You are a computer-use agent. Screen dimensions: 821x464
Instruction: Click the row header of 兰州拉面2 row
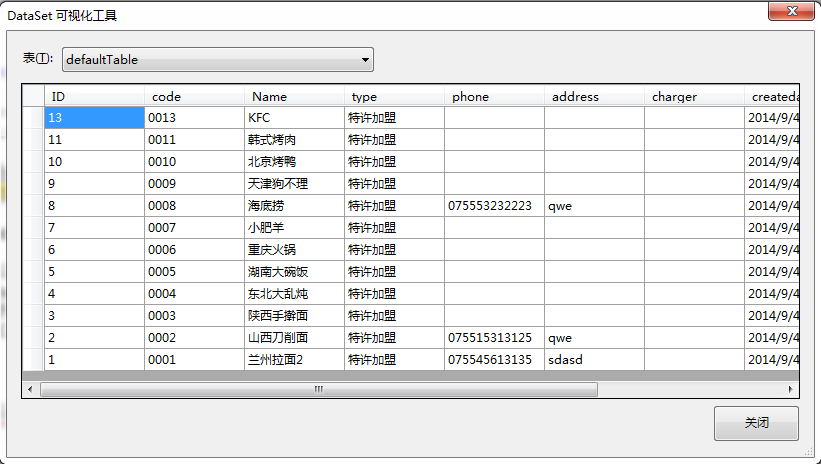click(34, 360)
